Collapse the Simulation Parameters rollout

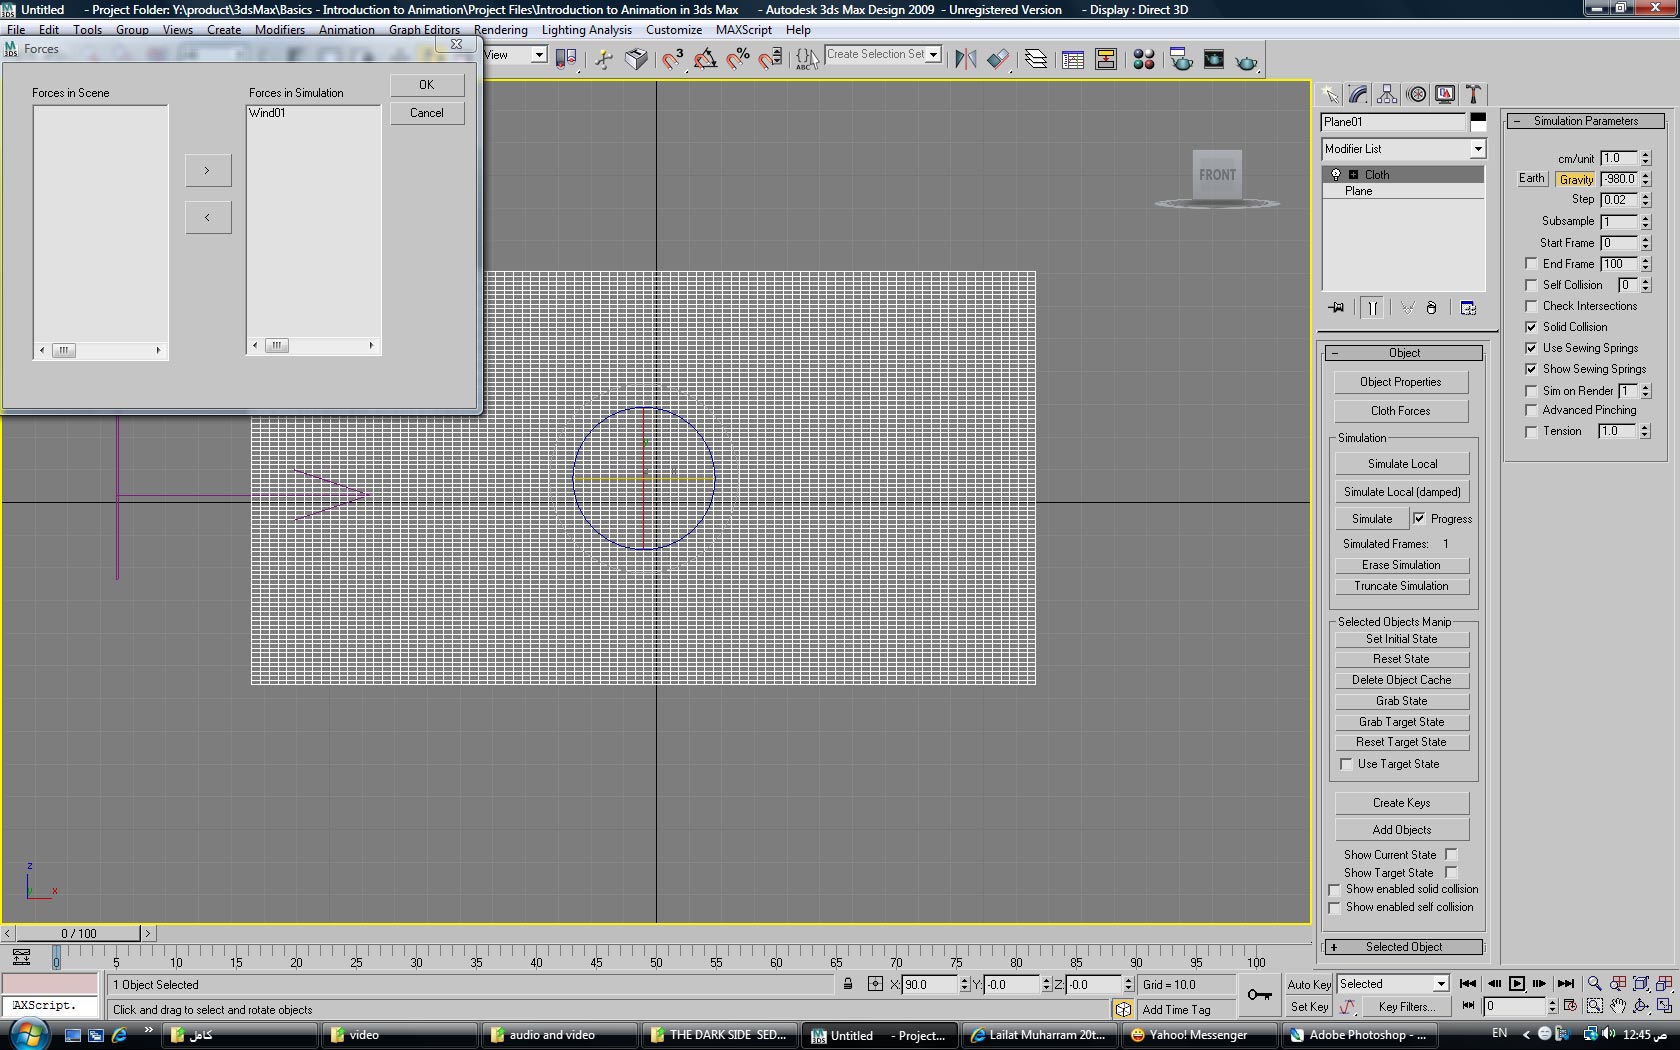click(1585, 121)
